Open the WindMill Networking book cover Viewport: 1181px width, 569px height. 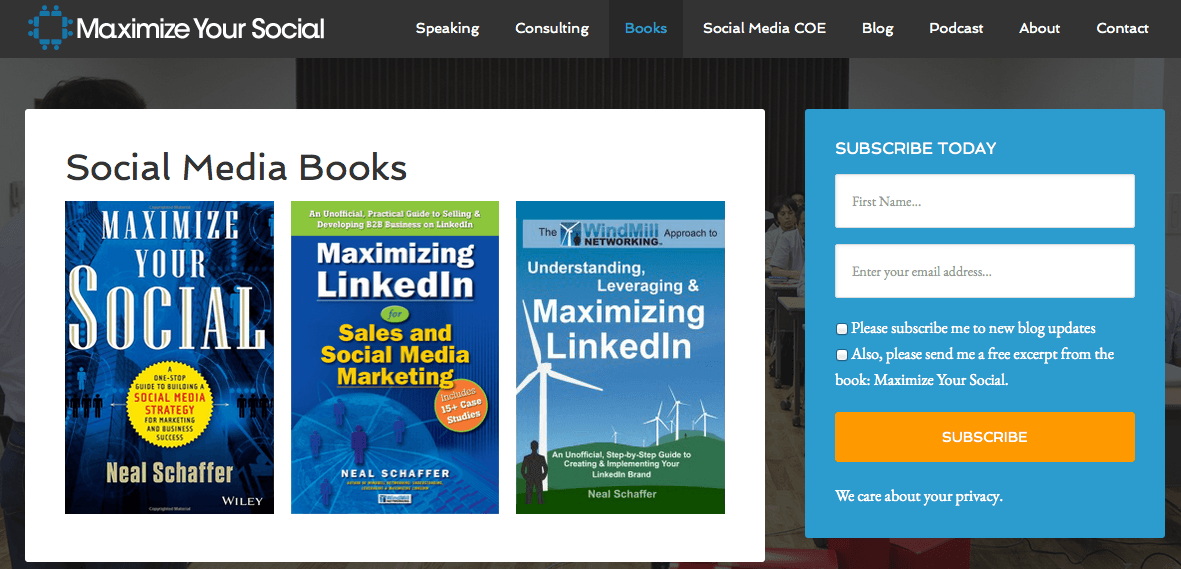click(x=621, y=357)
